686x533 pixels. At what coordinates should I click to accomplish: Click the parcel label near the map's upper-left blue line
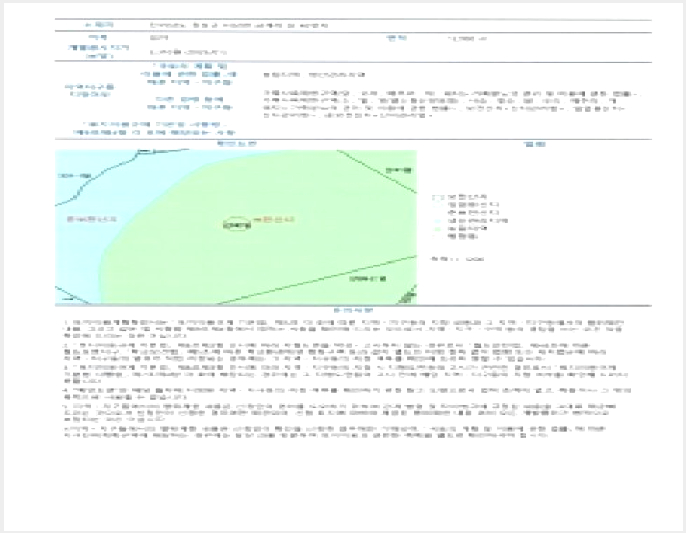(74, 176)
